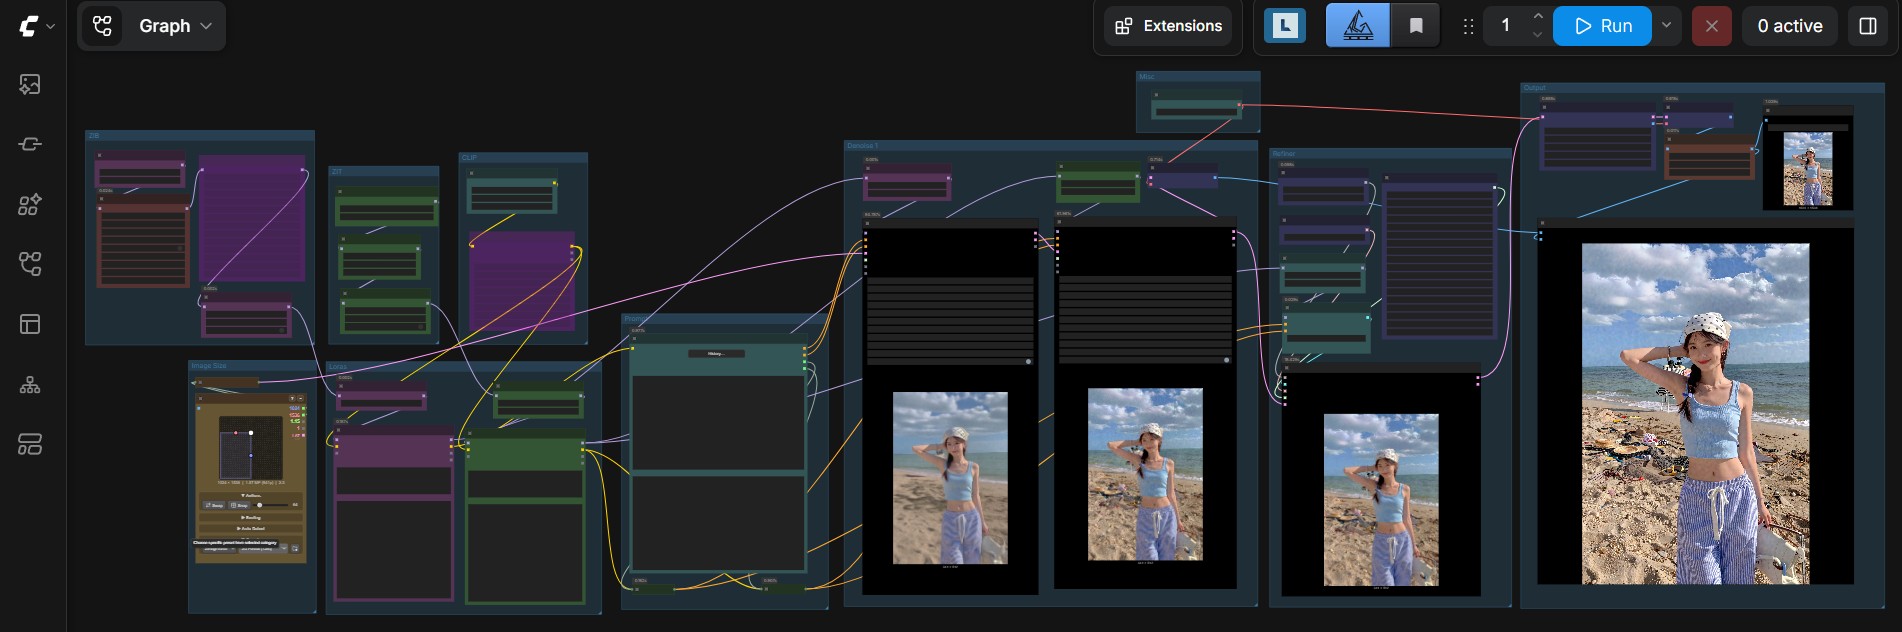The height and width of the screenshot is (632, 1902).
Task: Click the Swap button in Image Size node
Action: 214,505
